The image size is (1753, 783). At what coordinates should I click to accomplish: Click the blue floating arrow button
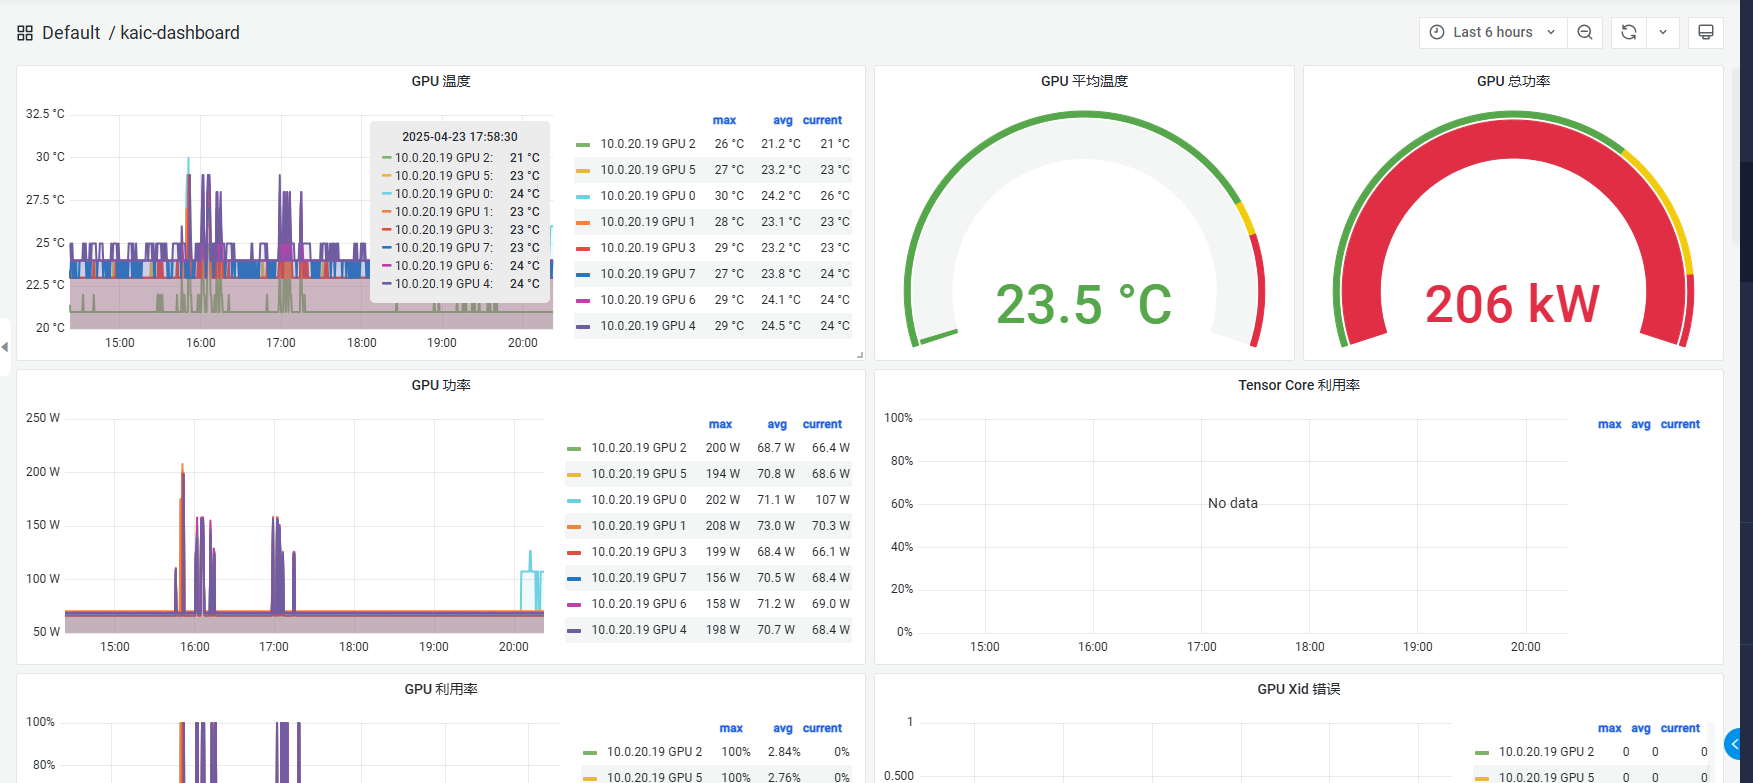[1737, 744]
